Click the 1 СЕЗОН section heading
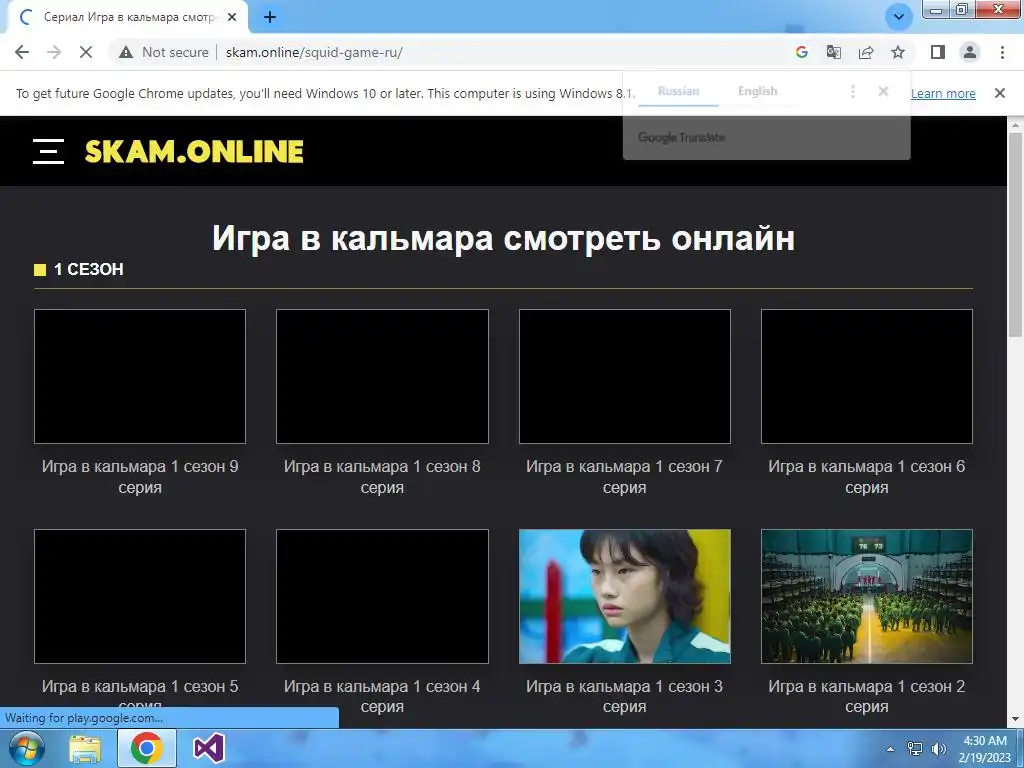Viewport: 1024px width, 768px height. pyautogui.click(x=88, y=269)
